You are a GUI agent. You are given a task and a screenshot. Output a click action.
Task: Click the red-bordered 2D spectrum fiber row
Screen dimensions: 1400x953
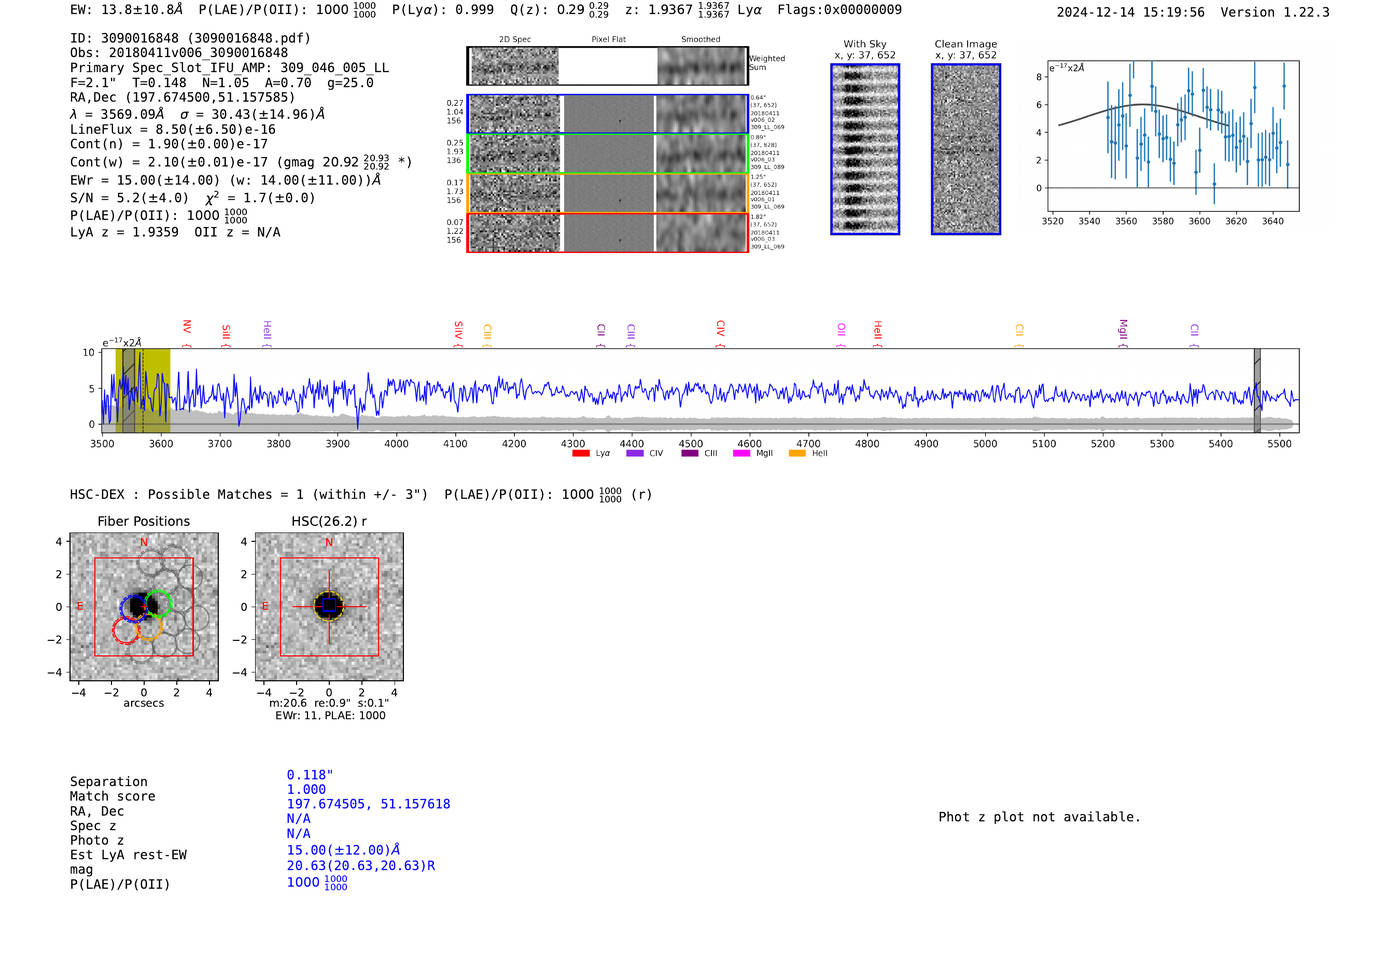click(x=607, y=232)
